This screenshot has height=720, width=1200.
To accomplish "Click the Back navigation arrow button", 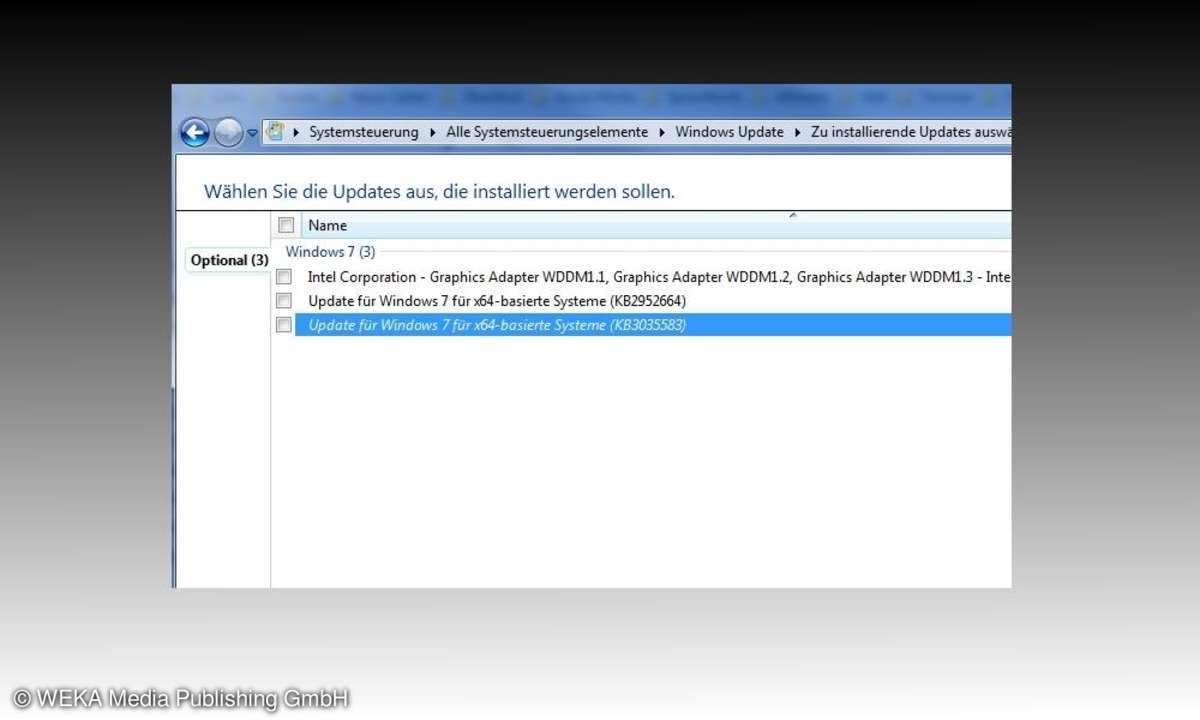I will pos(195,132).
